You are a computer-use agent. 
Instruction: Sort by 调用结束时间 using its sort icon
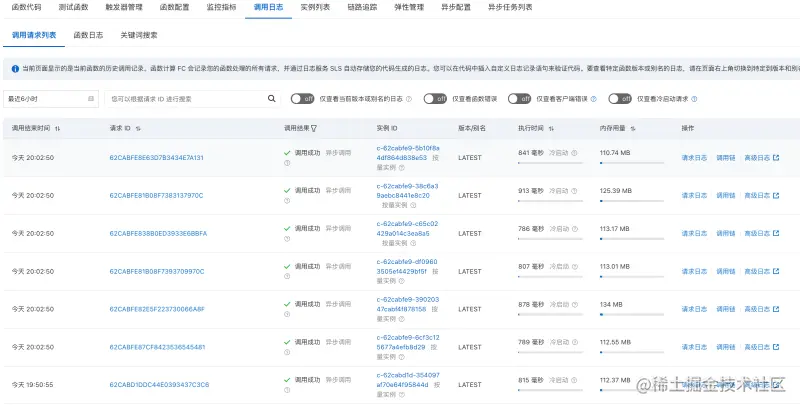pos(57,129)
